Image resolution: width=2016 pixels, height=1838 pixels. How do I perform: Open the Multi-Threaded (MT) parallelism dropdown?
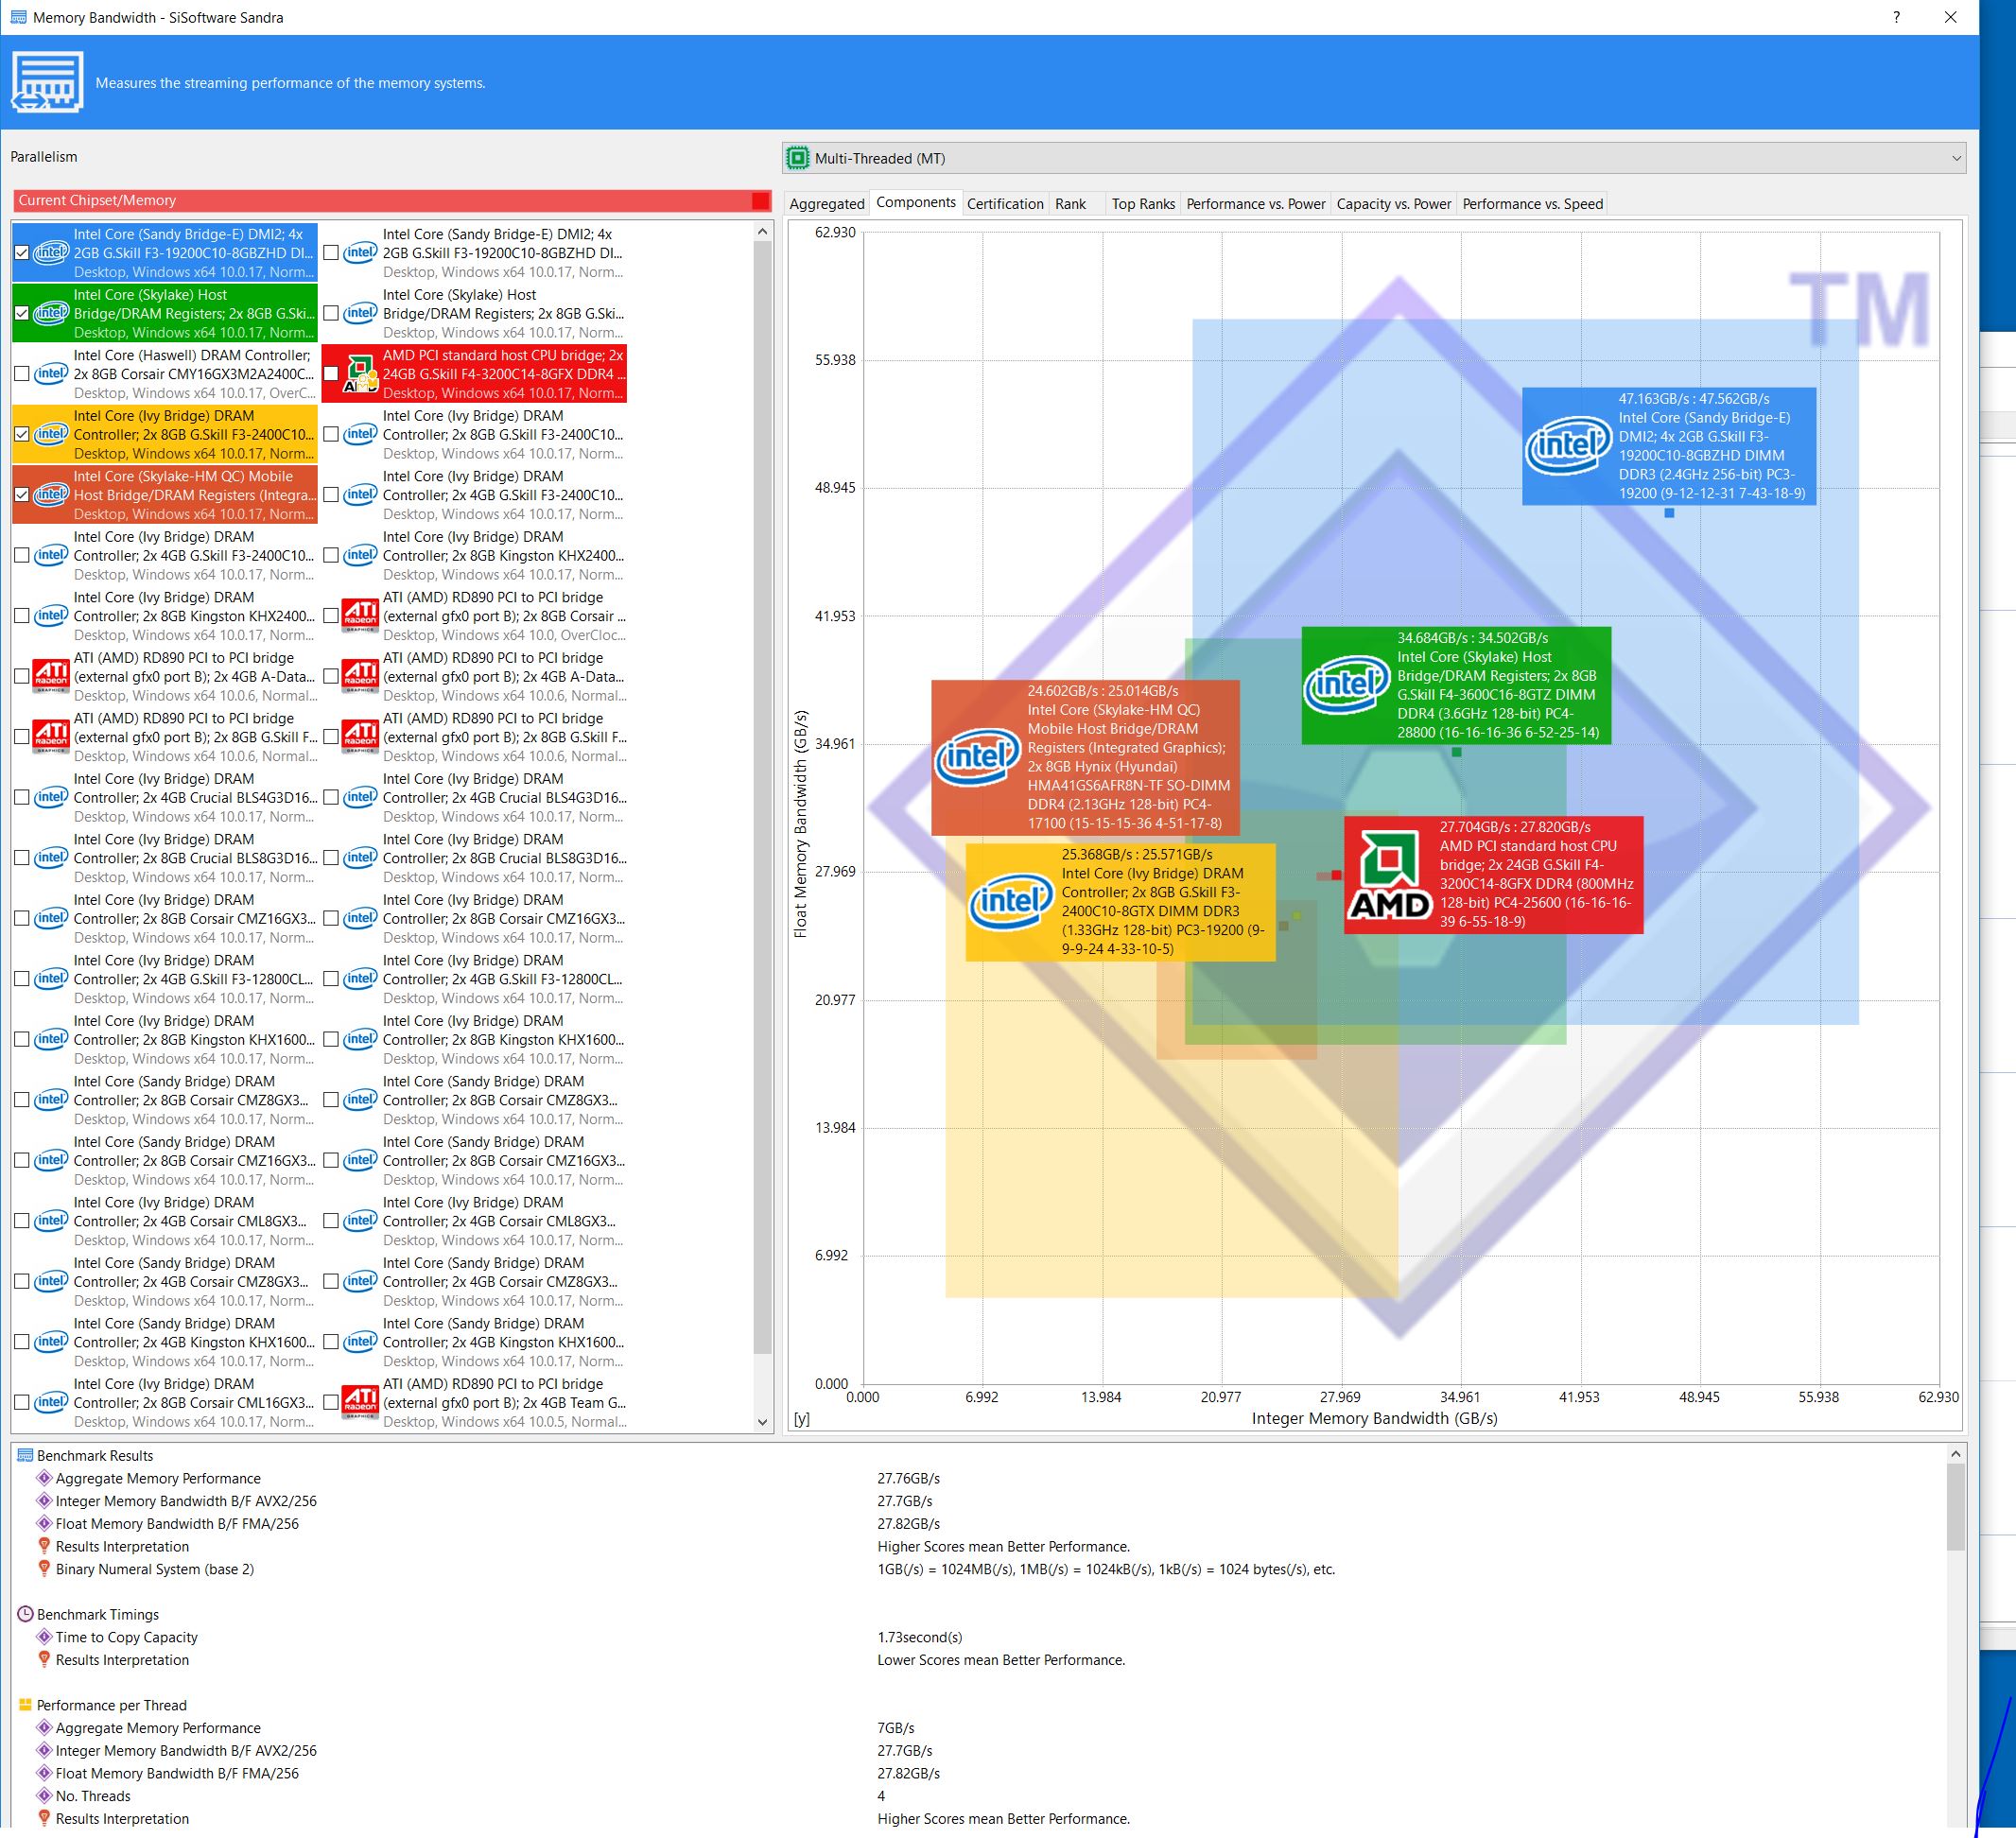point(1373,158)
